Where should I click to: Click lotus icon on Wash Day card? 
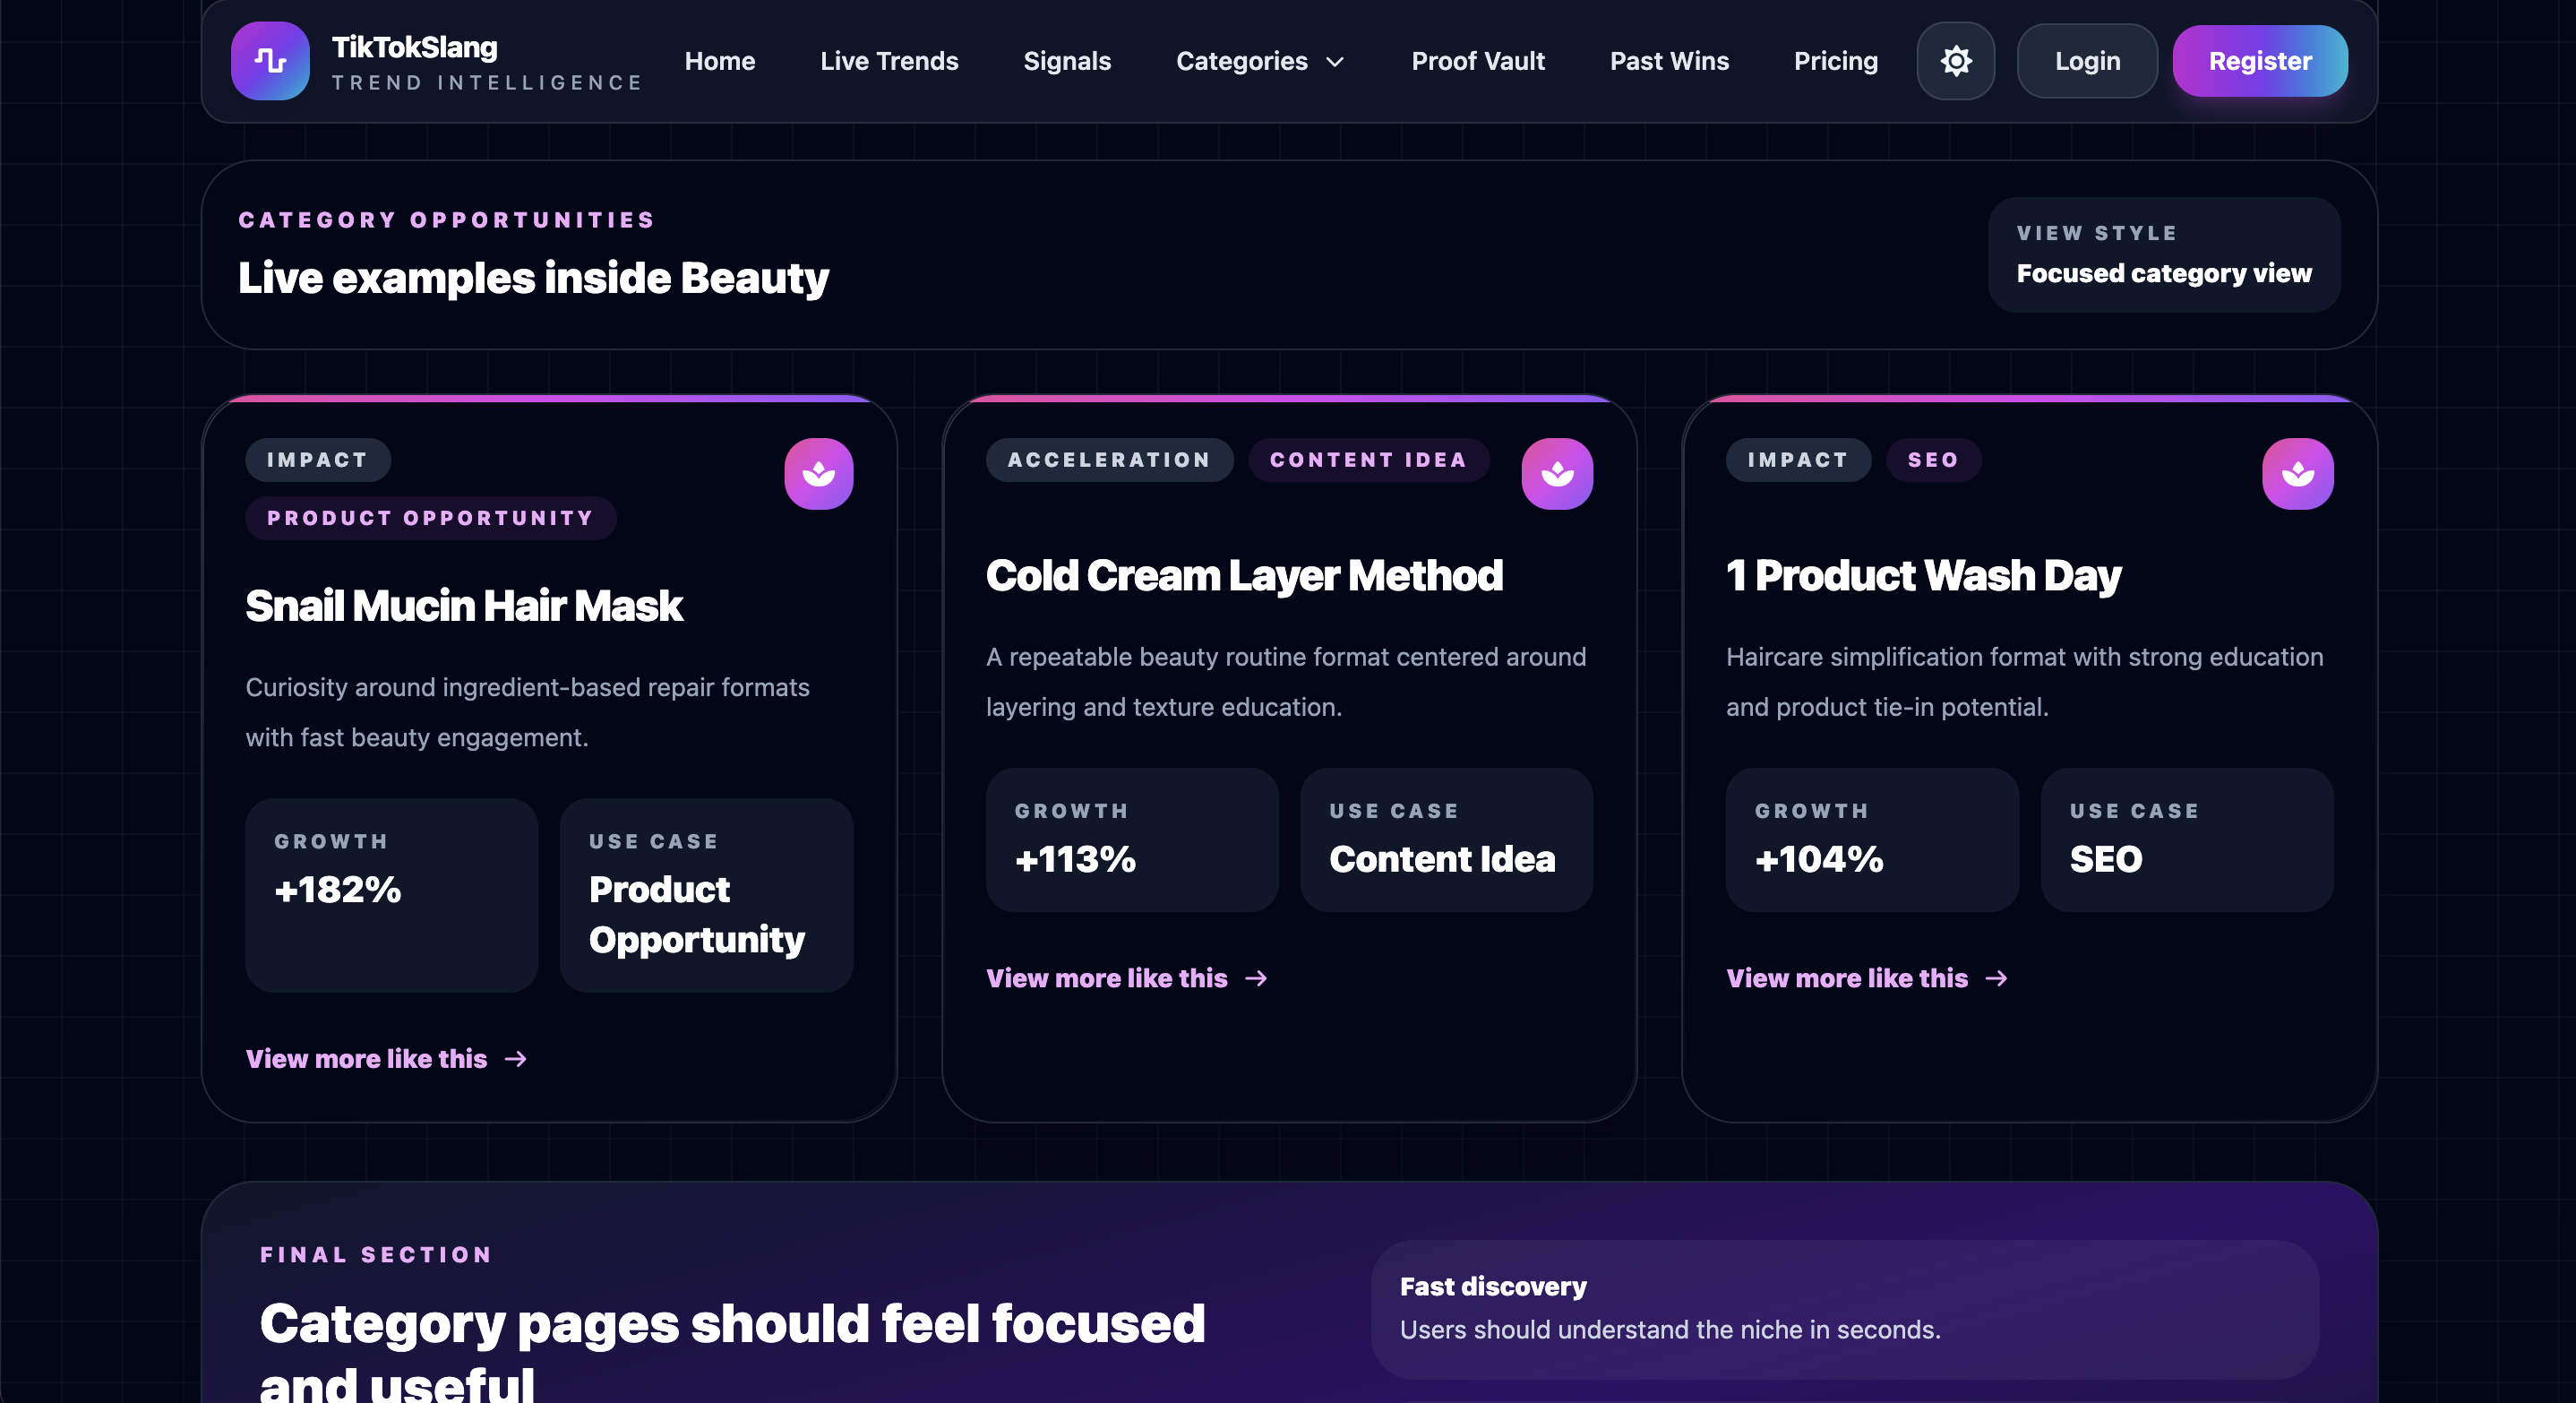point(2297,474)
